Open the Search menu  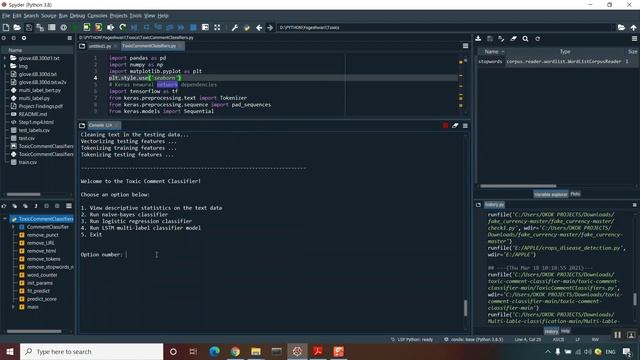[x=31, y=16]
